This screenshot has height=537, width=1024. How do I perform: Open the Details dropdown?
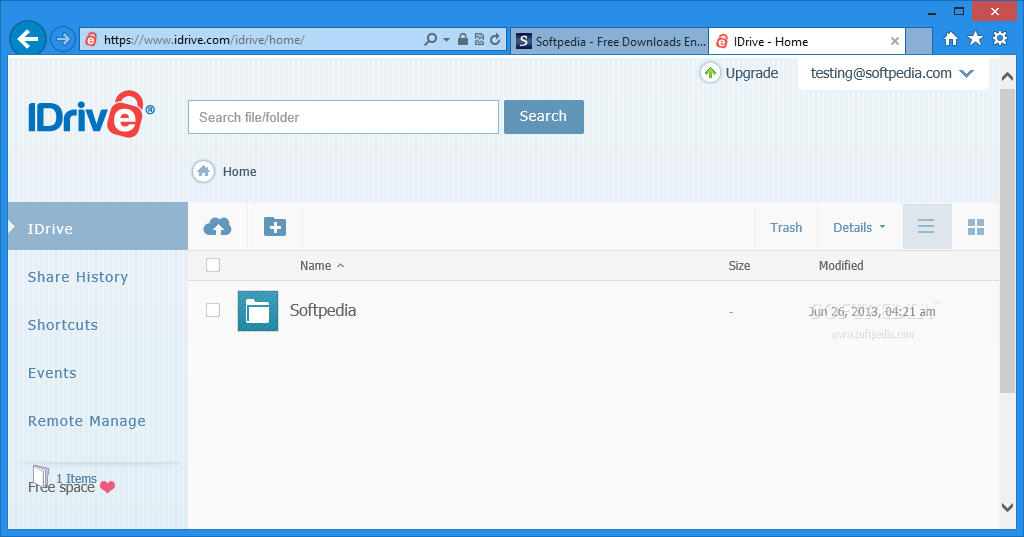(859, 227)
